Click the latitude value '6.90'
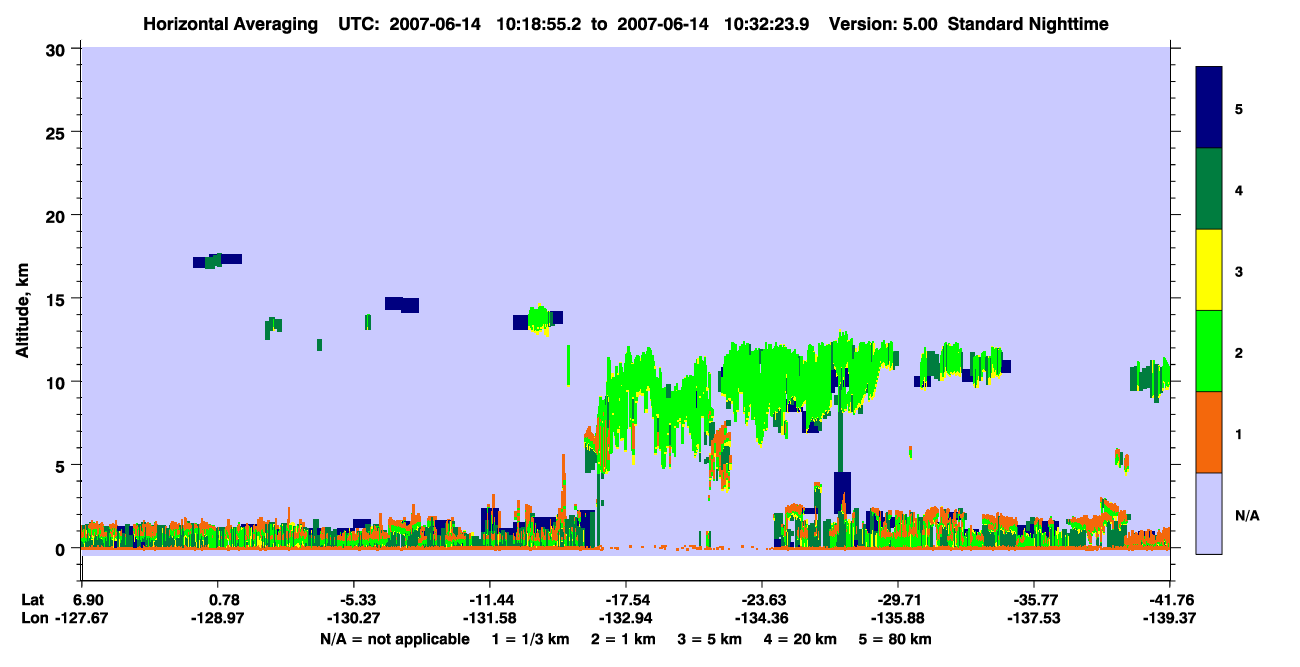 point(90,600)
